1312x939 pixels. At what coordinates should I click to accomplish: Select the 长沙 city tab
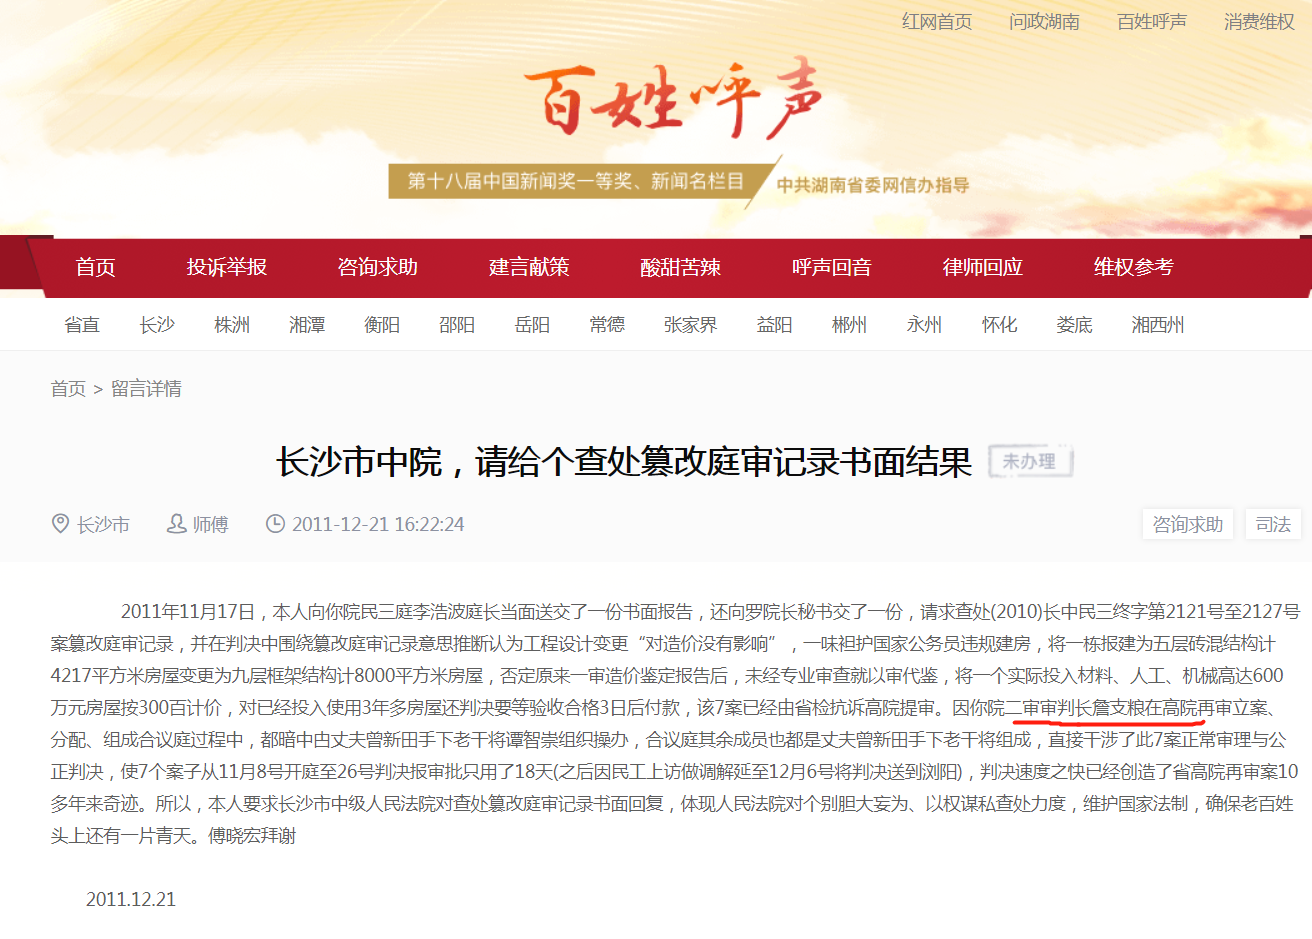(157, 325)
